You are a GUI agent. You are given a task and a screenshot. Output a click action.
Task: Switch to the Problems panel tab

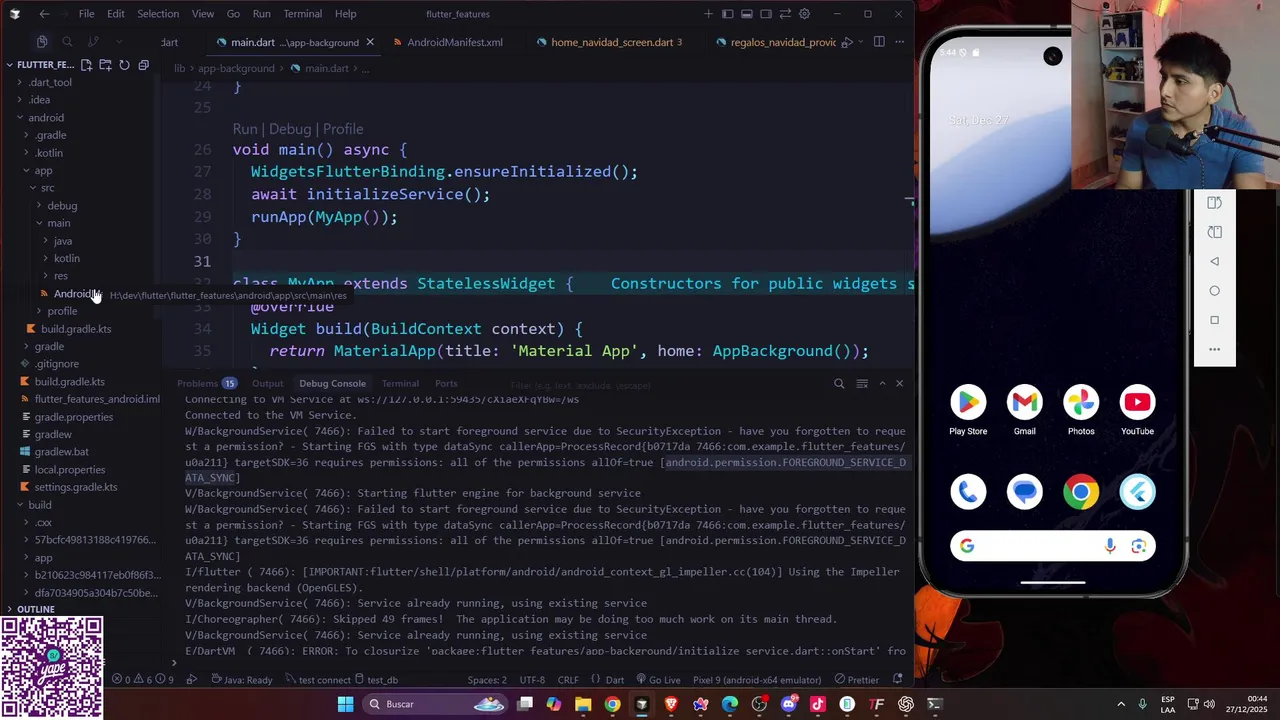tap(206, 383)
